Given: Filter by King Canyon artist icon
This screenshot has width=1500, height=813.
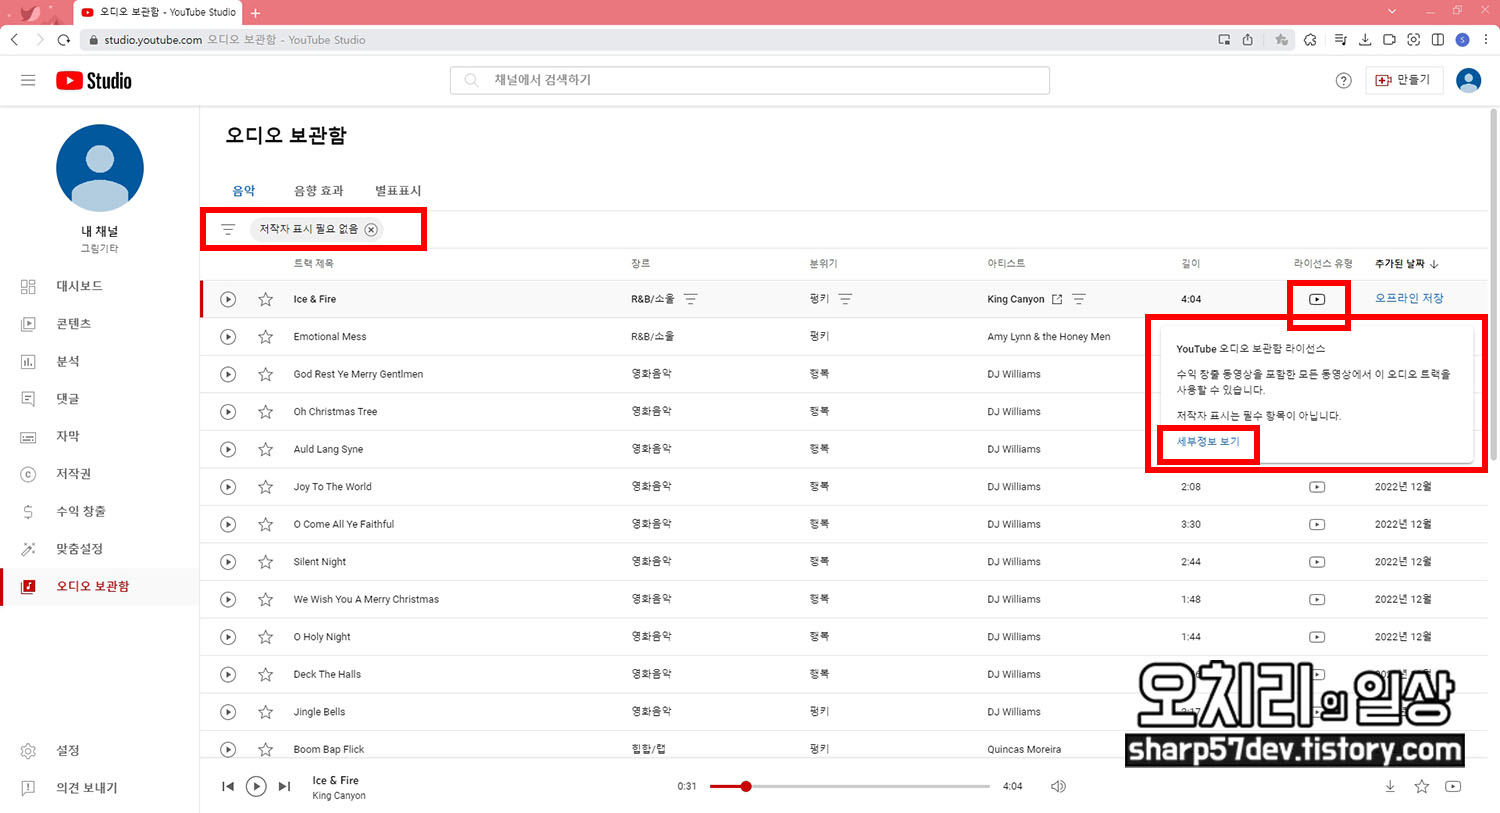Looking at the screenshot, I should coord(1079,299).
